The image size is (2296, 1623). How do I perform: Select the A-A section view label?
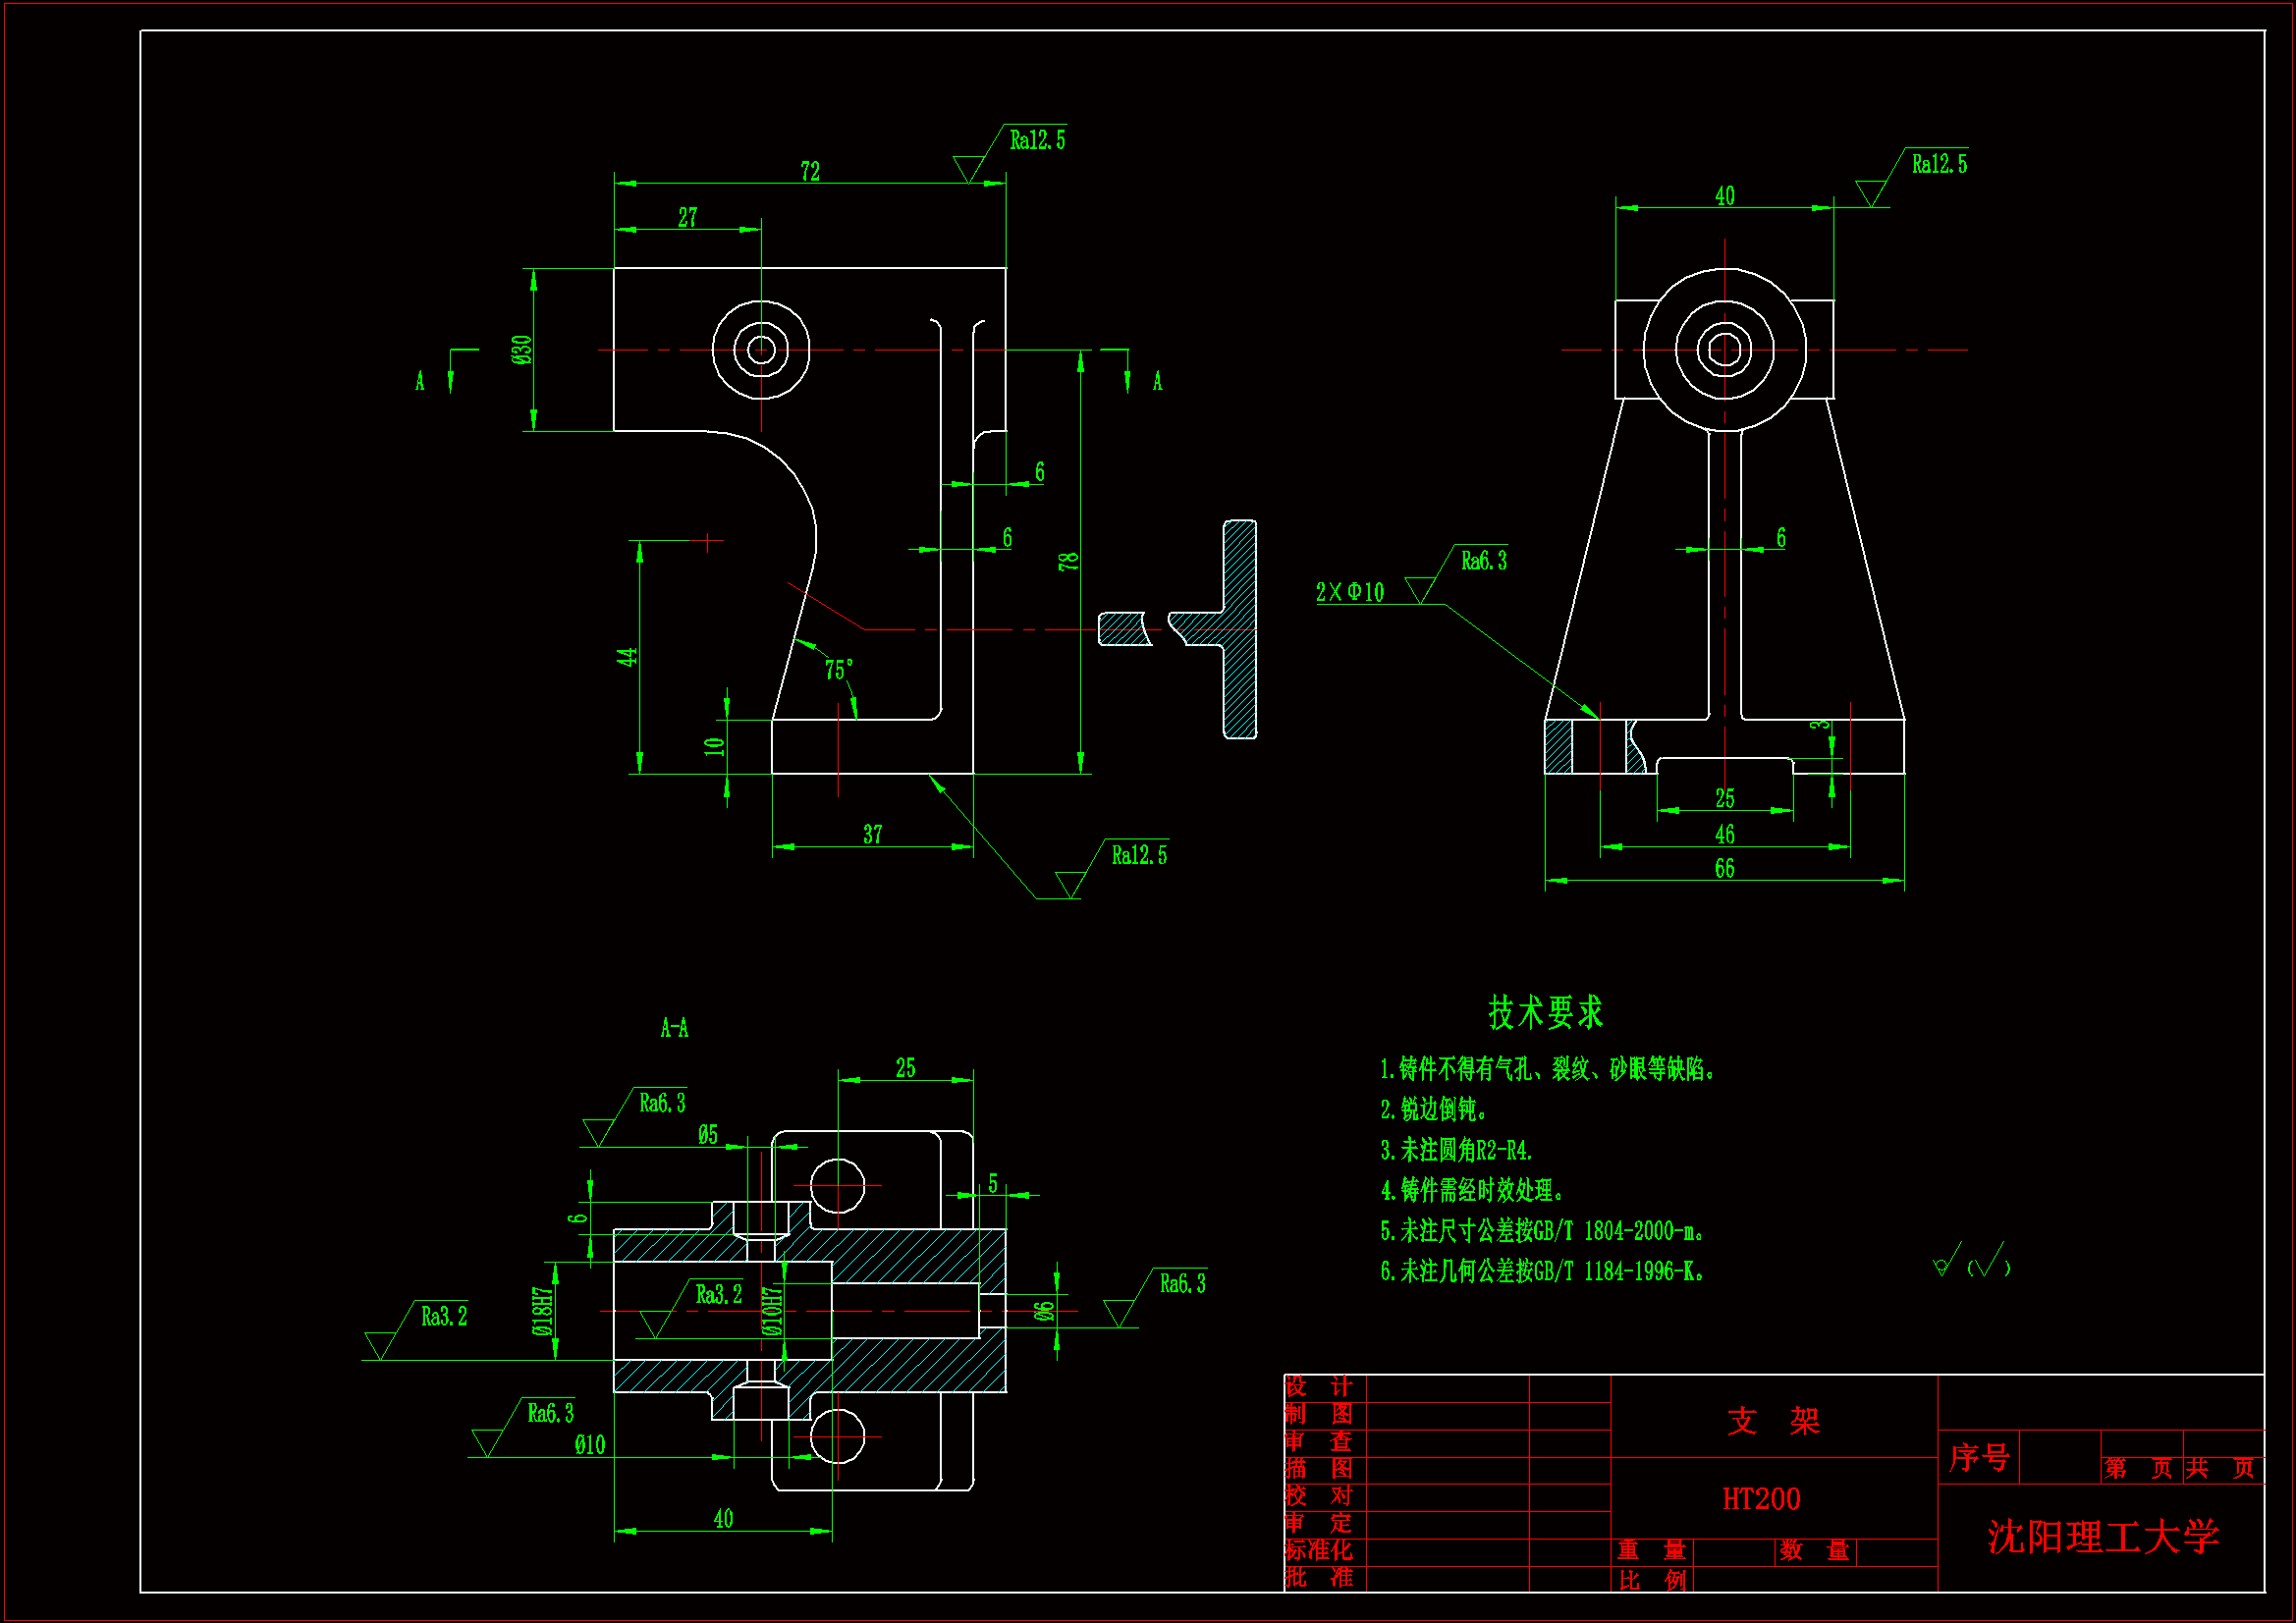(x=674, y=1028)
